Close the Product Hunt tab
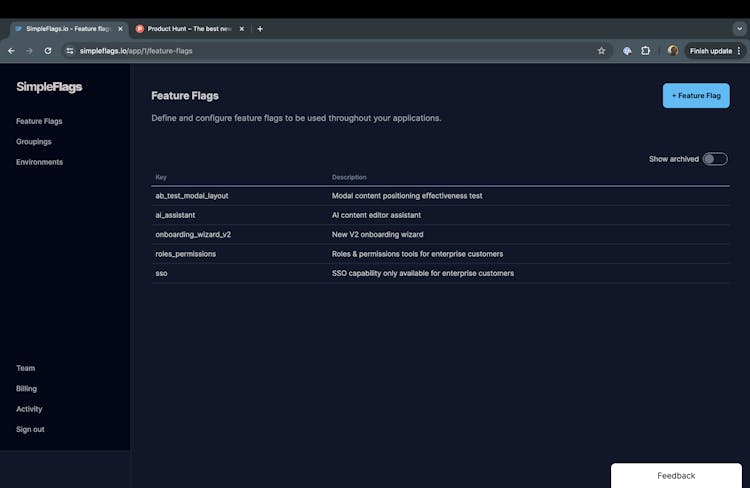Screen dimensions: 750x488 [x=242, y=29]
